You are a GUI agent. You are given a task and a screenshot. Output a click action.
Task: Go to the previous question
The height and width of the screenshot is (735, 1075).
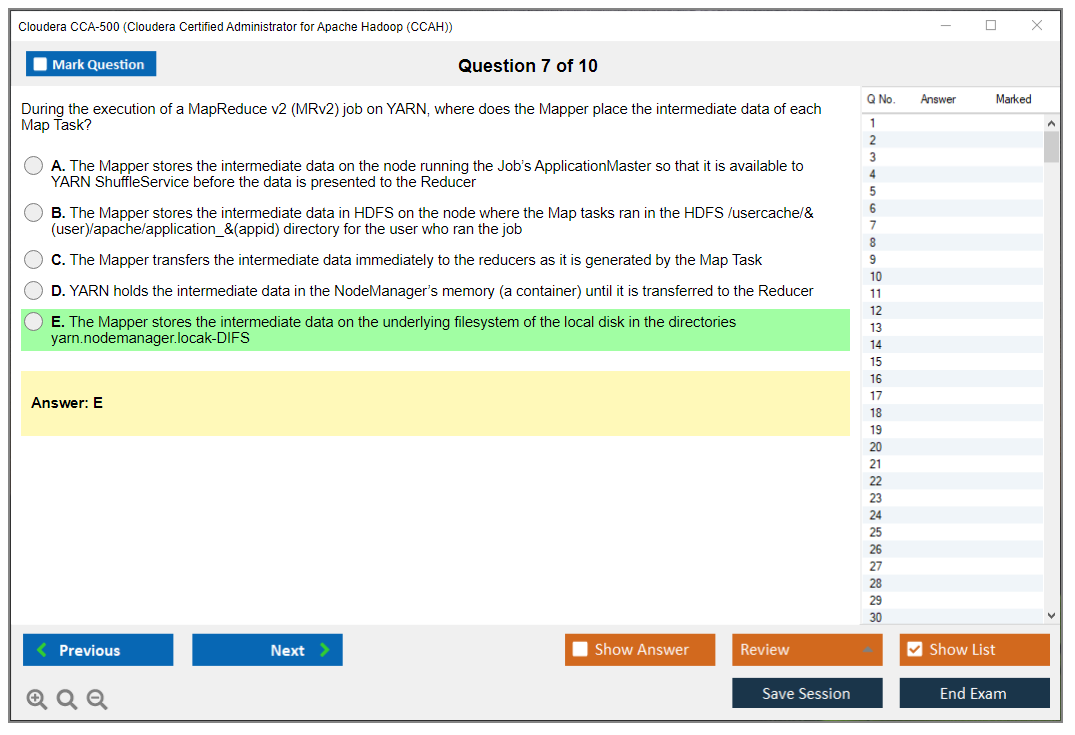tap(98, 650)
